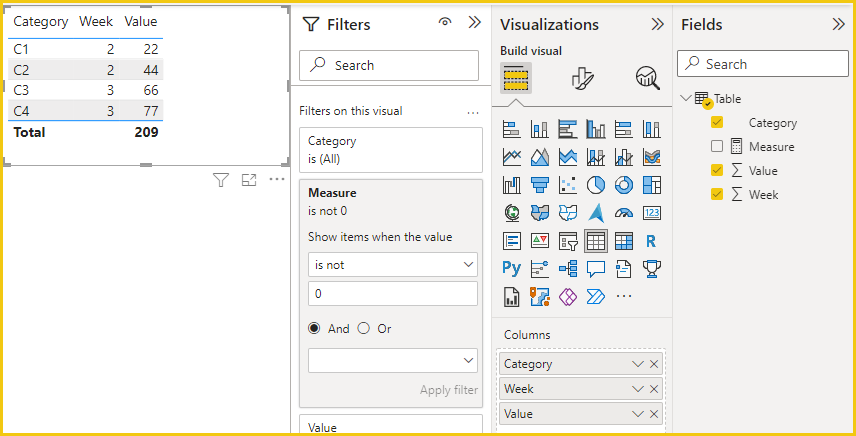Choose the pie chart visual
Screen dimensions: 856x436
tap(596, 185)
